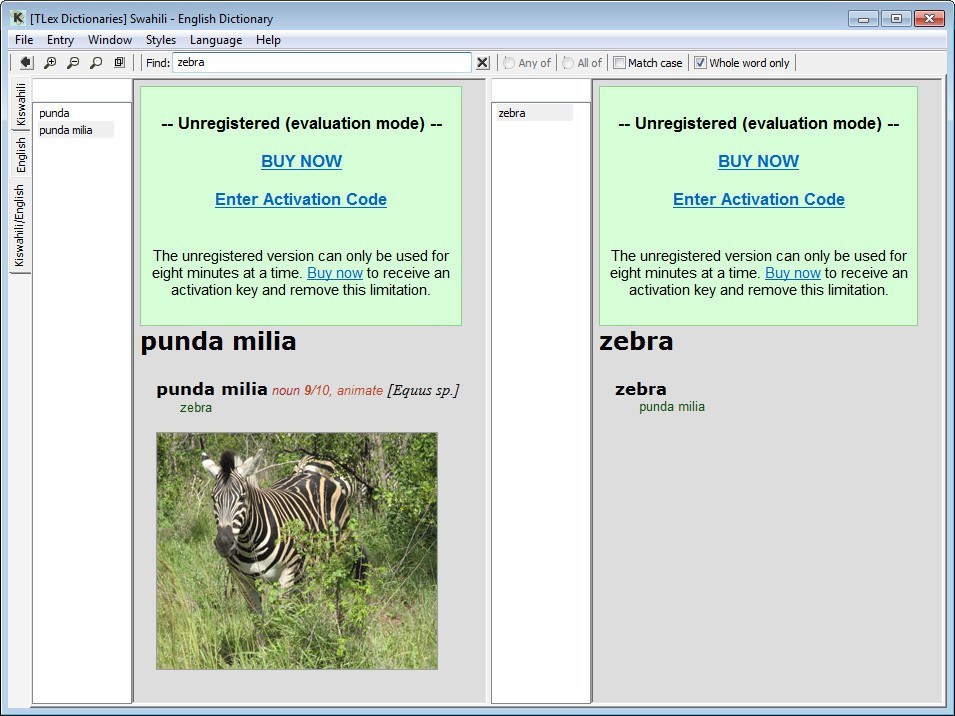Click the duplicate window icon on the toolbar
Viewport: 955px width, 716px height.
[119, 62]
